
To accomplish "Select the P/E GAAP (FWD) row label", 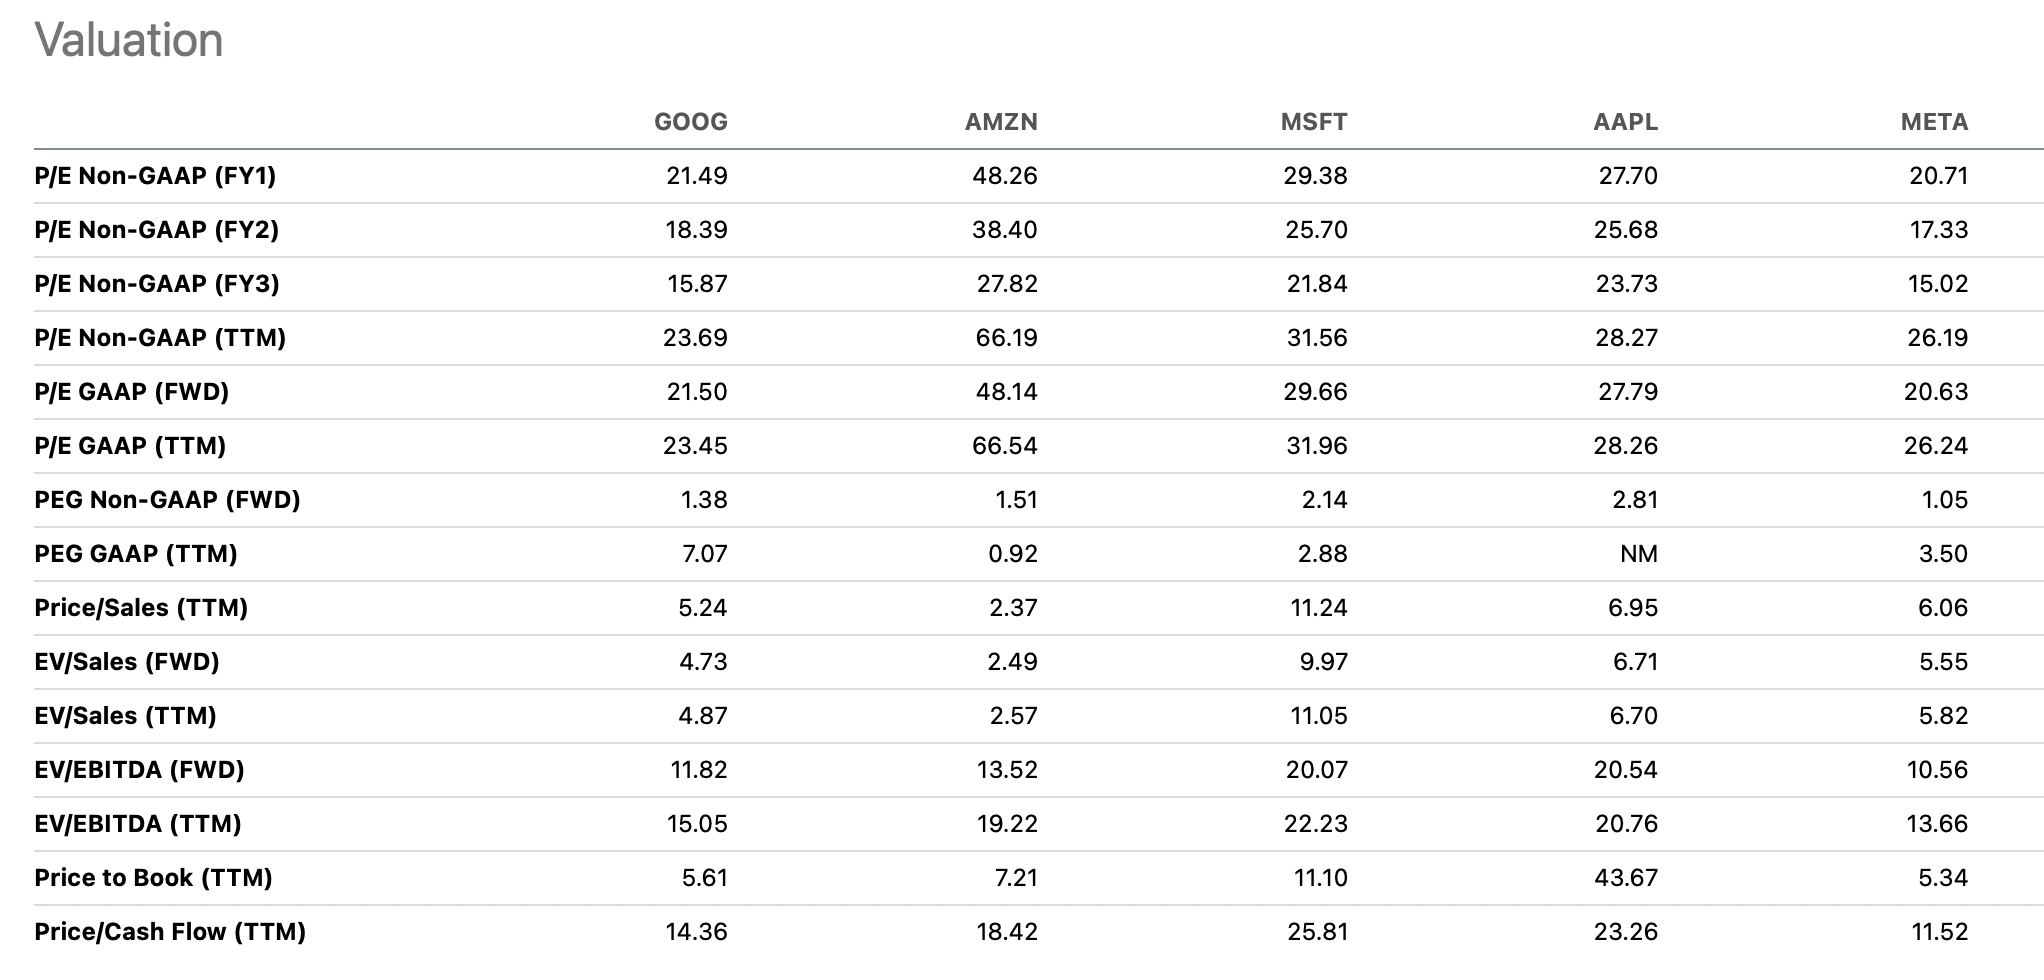I will tap(132, 392).
